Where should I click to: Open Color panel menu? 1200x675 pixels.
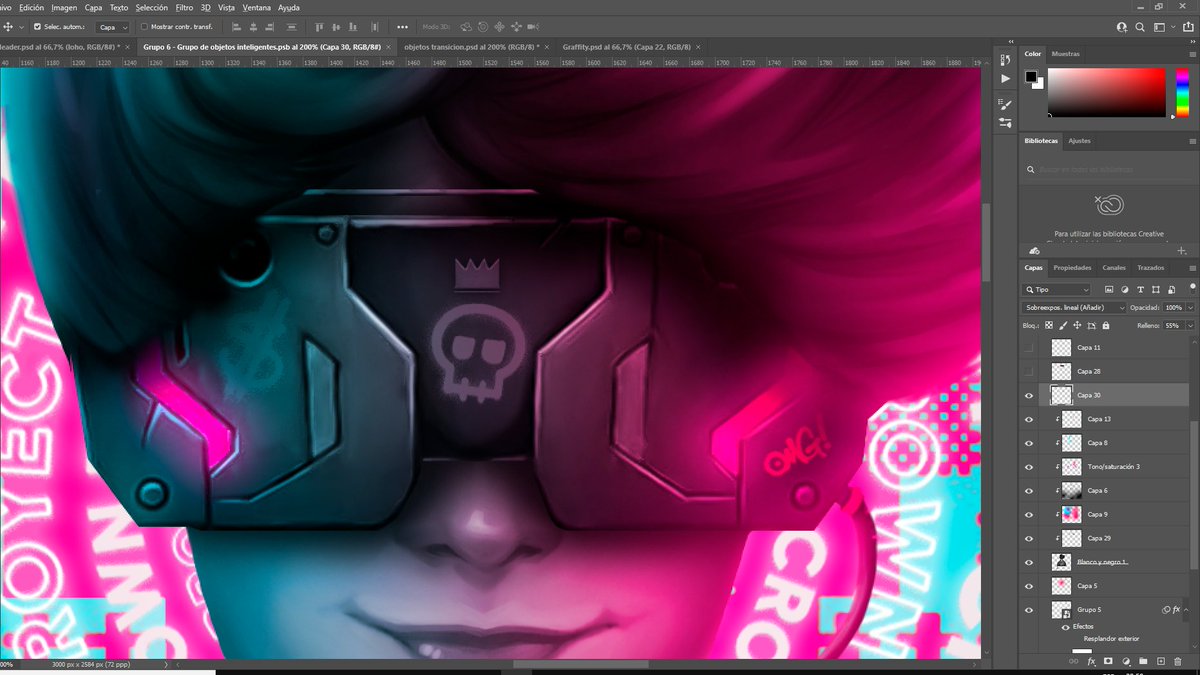point(1193,54)
